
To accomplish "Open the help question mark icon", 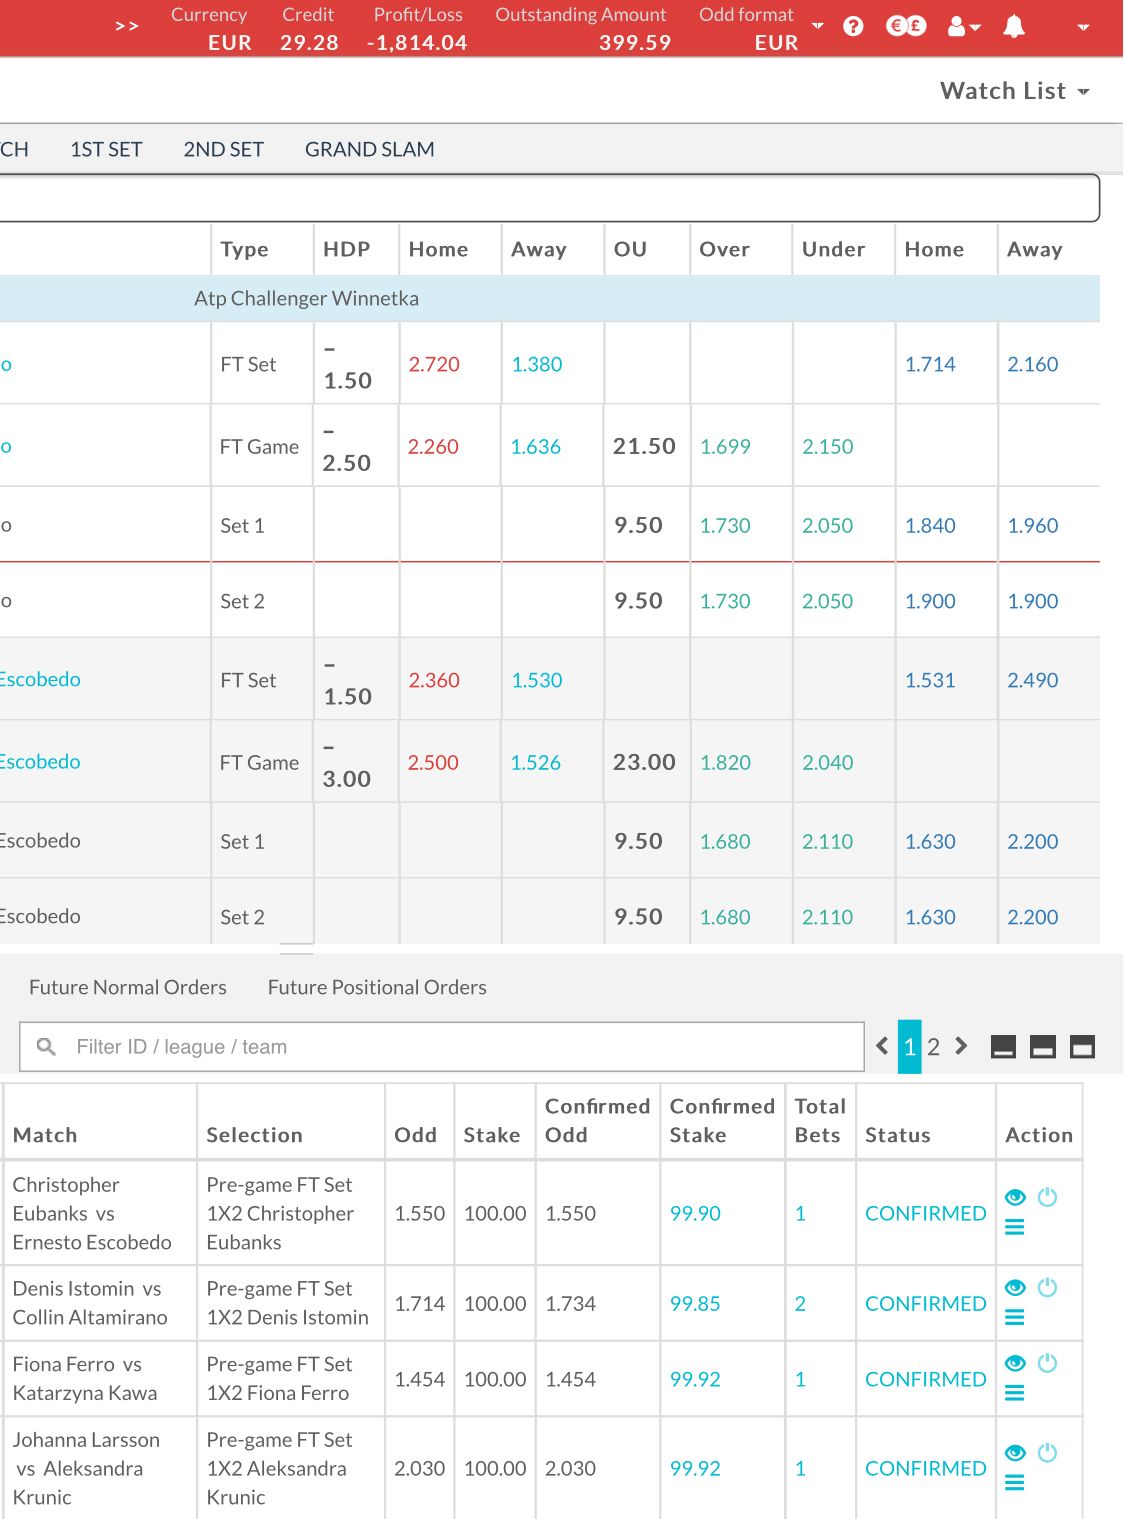I will [853, 27].
